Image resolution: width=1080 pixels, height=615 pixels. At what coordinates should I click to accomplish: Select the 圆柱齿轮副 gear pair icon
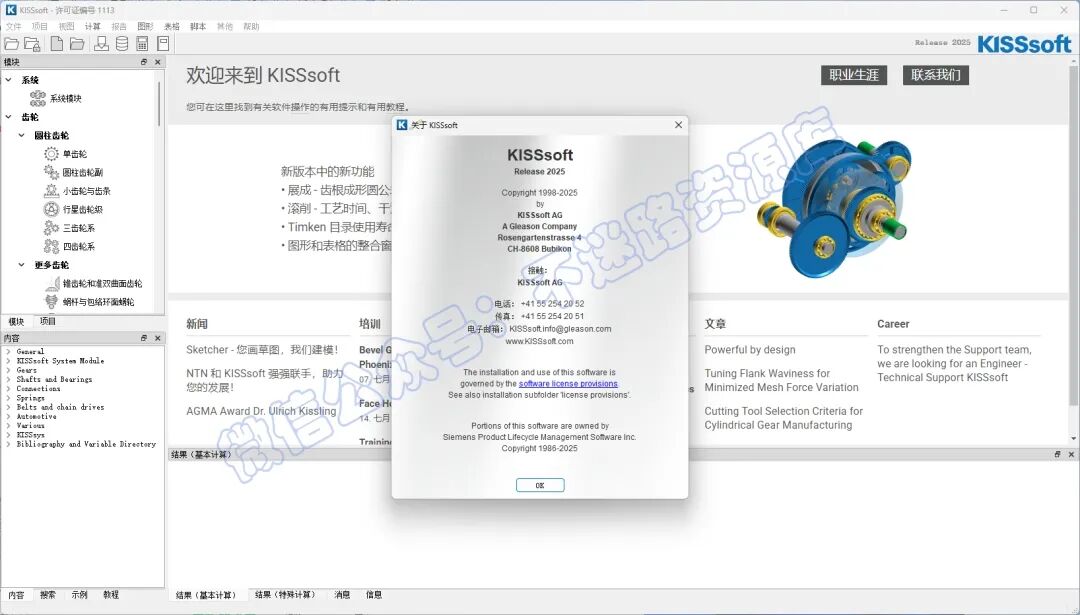tap(52, 172)
